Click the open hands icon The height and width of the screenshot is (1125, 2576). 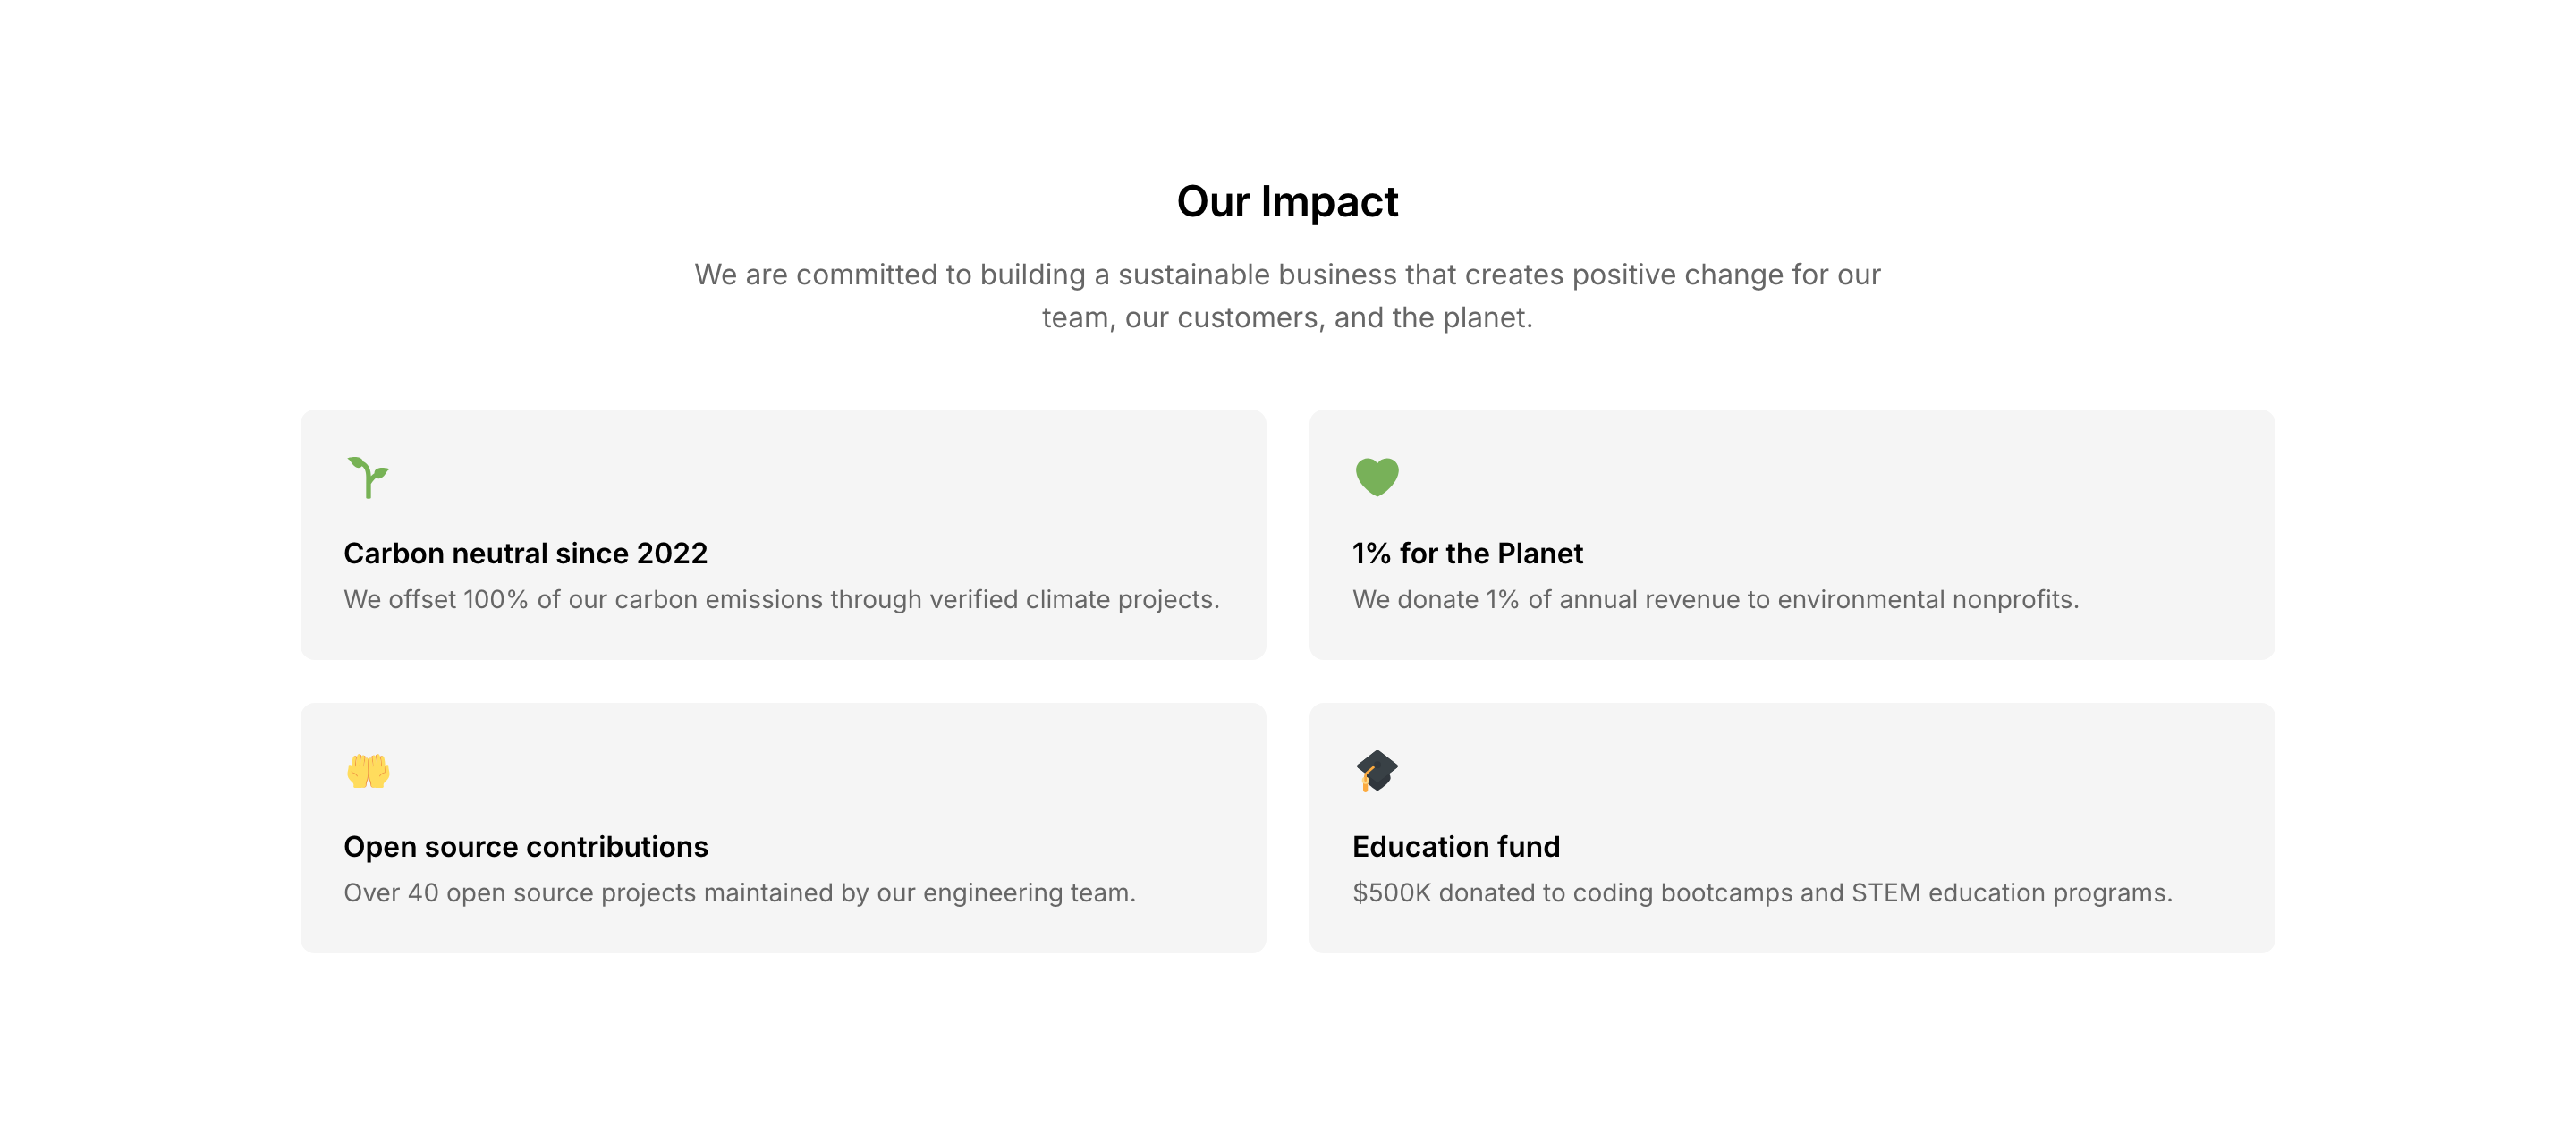click(368, 771)
